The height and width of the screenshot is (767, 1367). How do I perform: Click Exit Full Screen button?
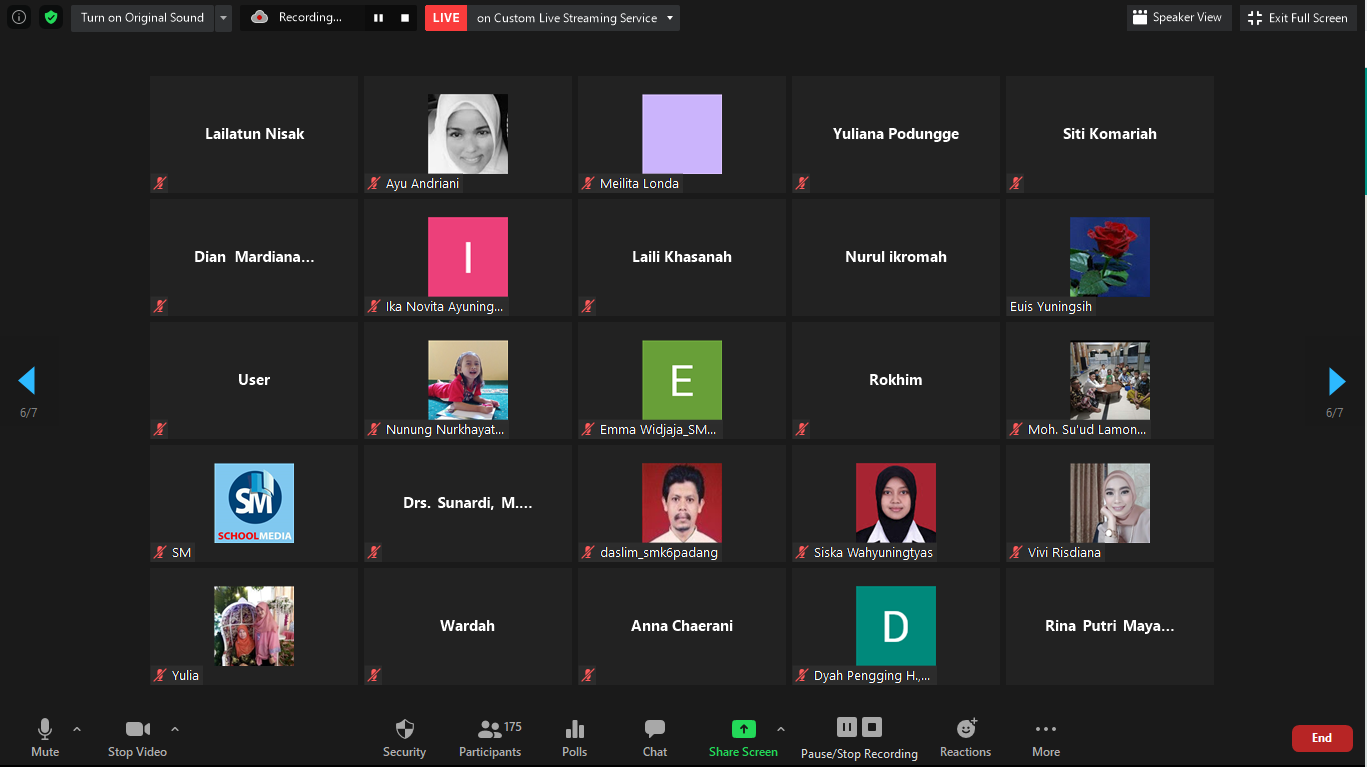click(1298, 18)
